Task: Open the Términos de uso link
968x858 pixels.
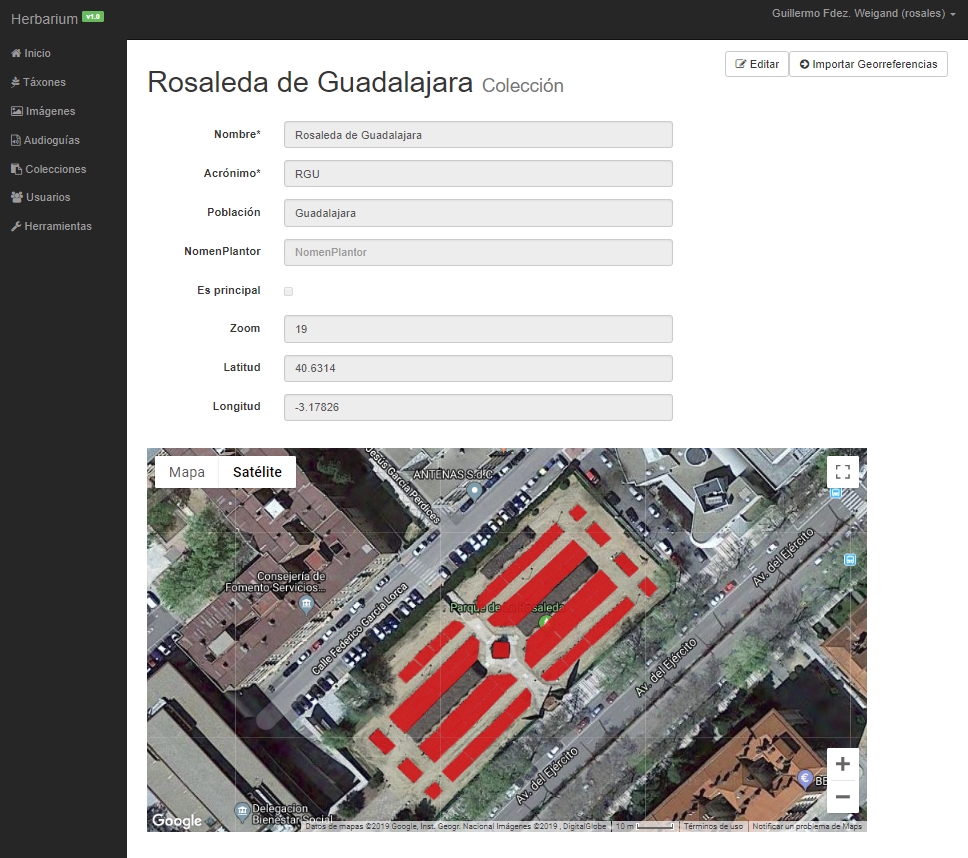Action: click(x=713, y=827)
